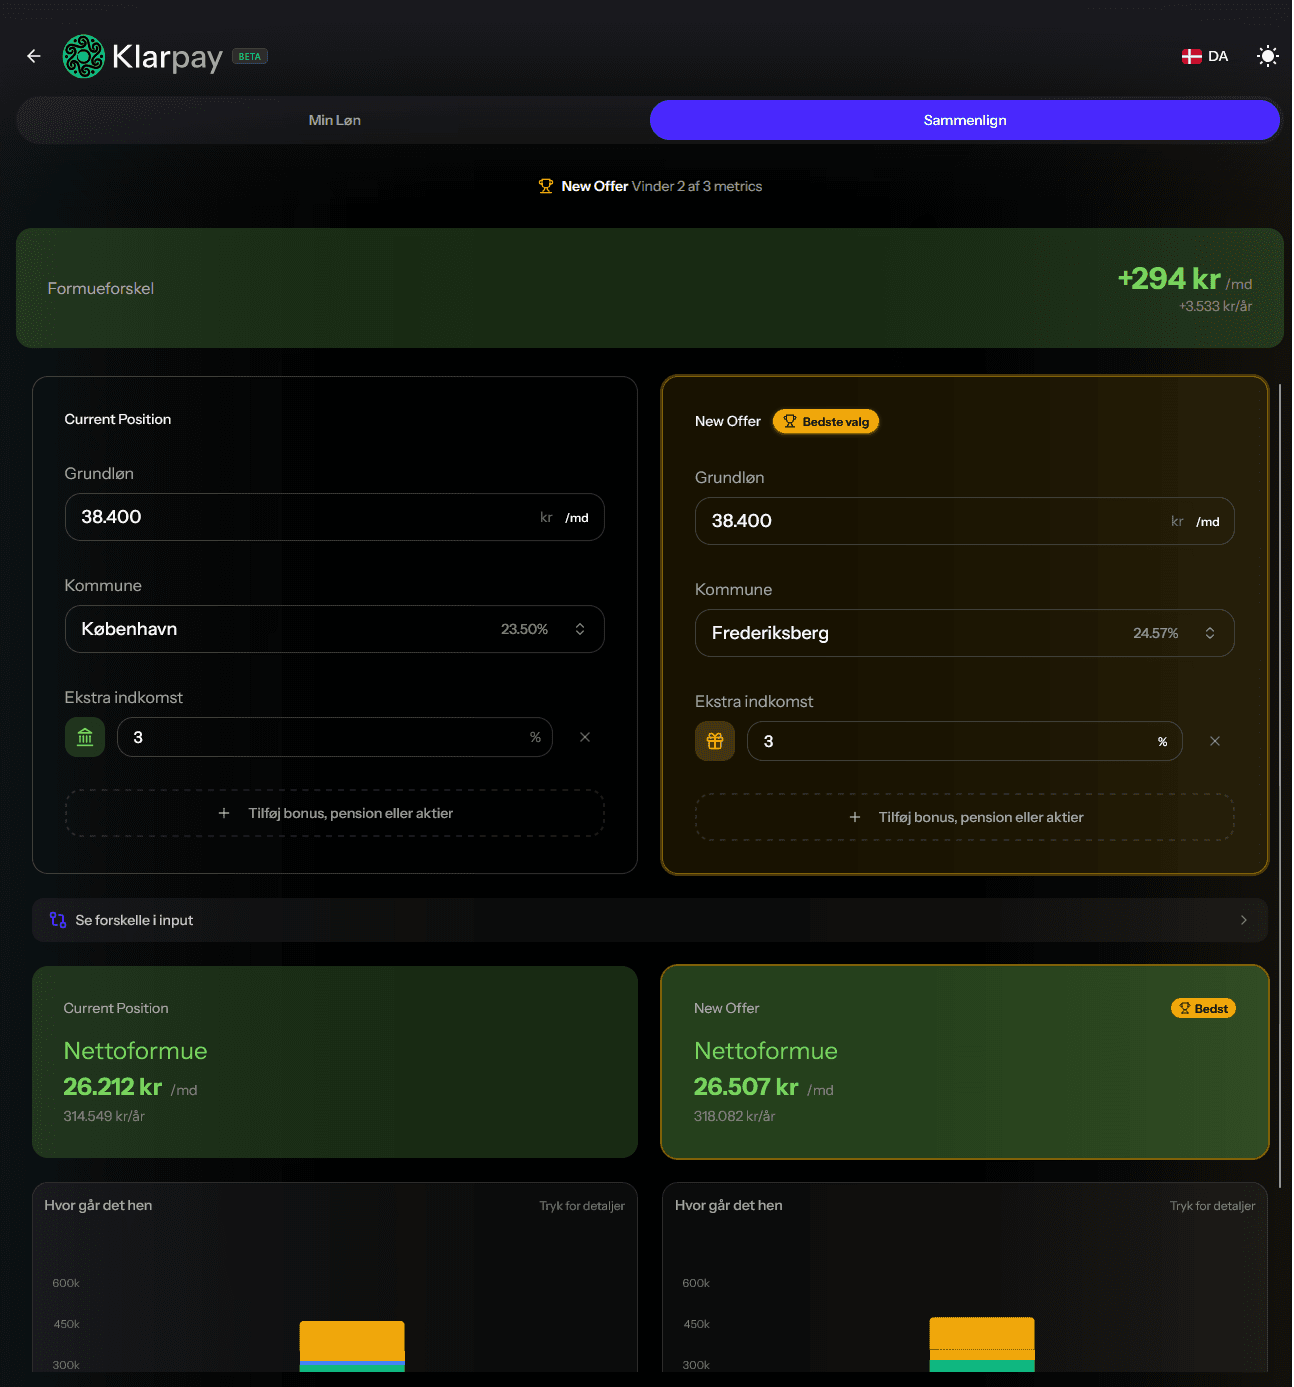Remove Ekstra indkomst from New Offer
This screenshot has height=1387, width=1294.
pos(1215,741)
